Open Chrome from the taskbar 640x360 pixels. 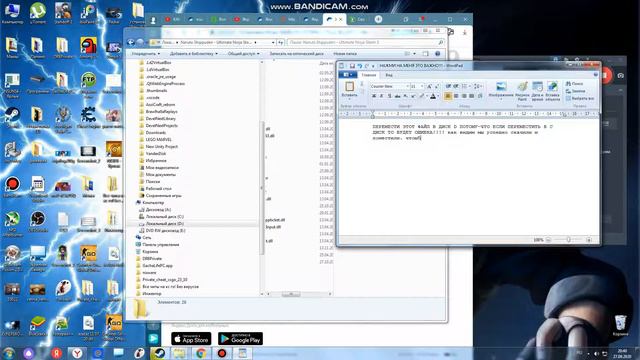pos(200,353)
